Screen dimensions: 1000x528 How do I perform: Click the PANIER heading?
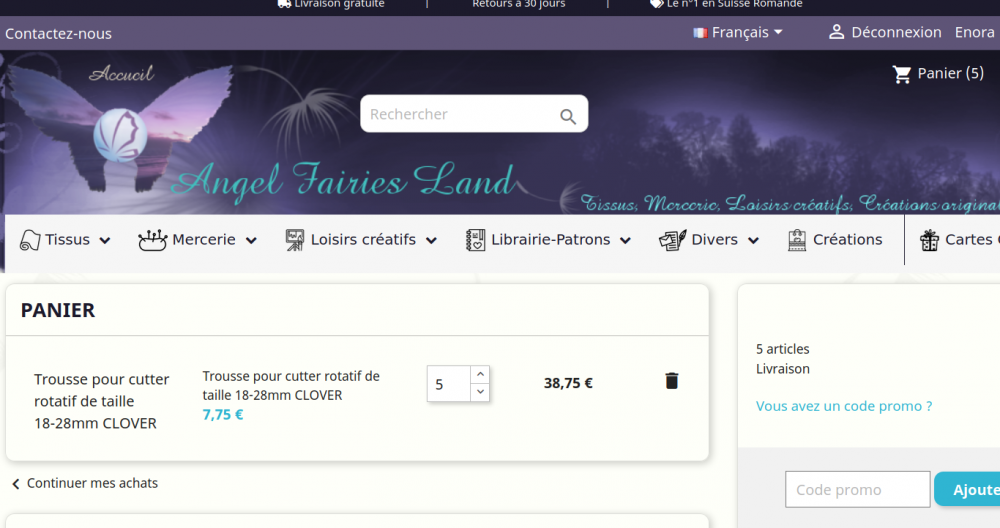click(x=58, y=310)
